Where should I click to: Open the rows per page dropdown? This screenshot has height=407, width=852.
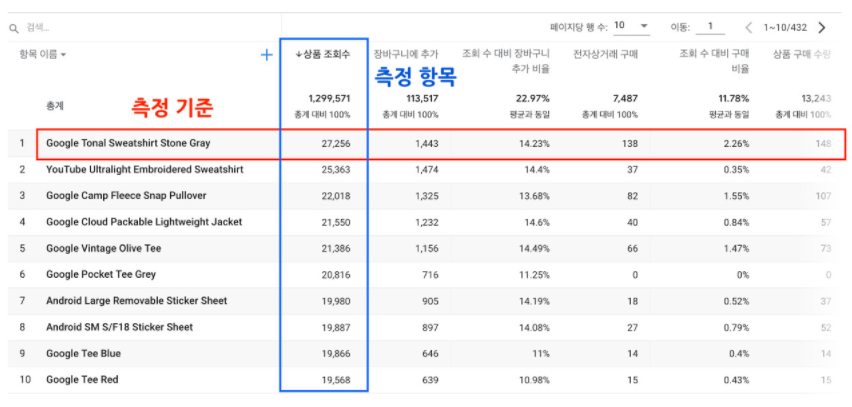(x=632, y=26)
